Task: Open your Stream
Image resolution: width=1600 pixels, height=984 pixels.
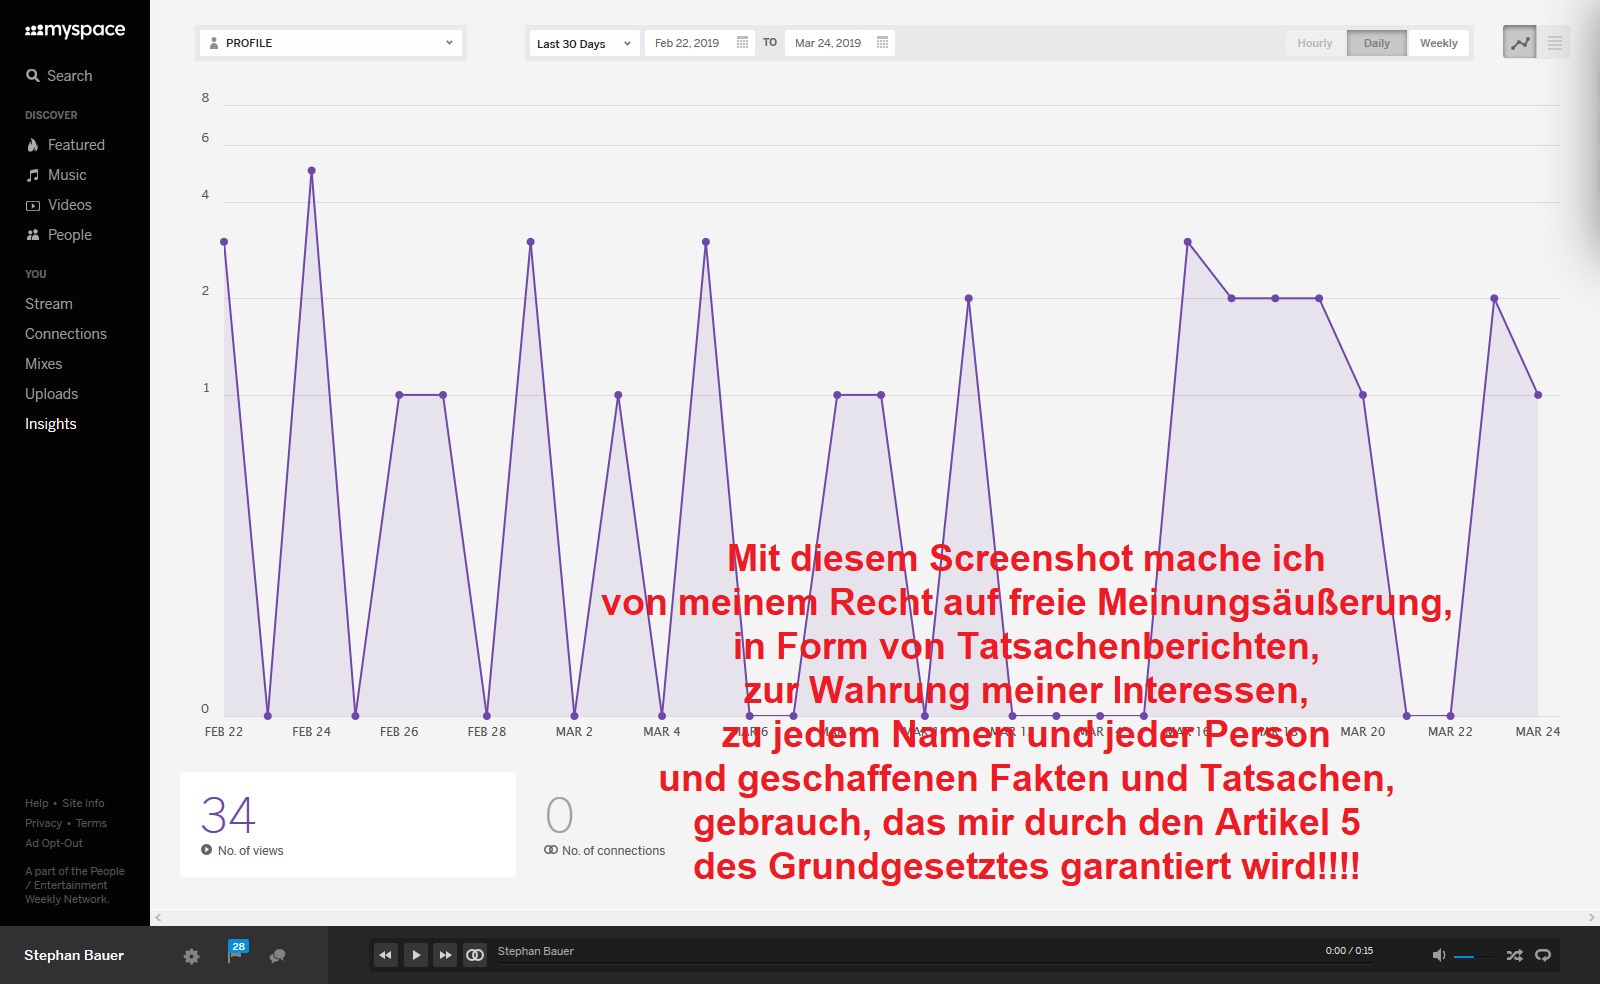Action: [x=49, y=304]
